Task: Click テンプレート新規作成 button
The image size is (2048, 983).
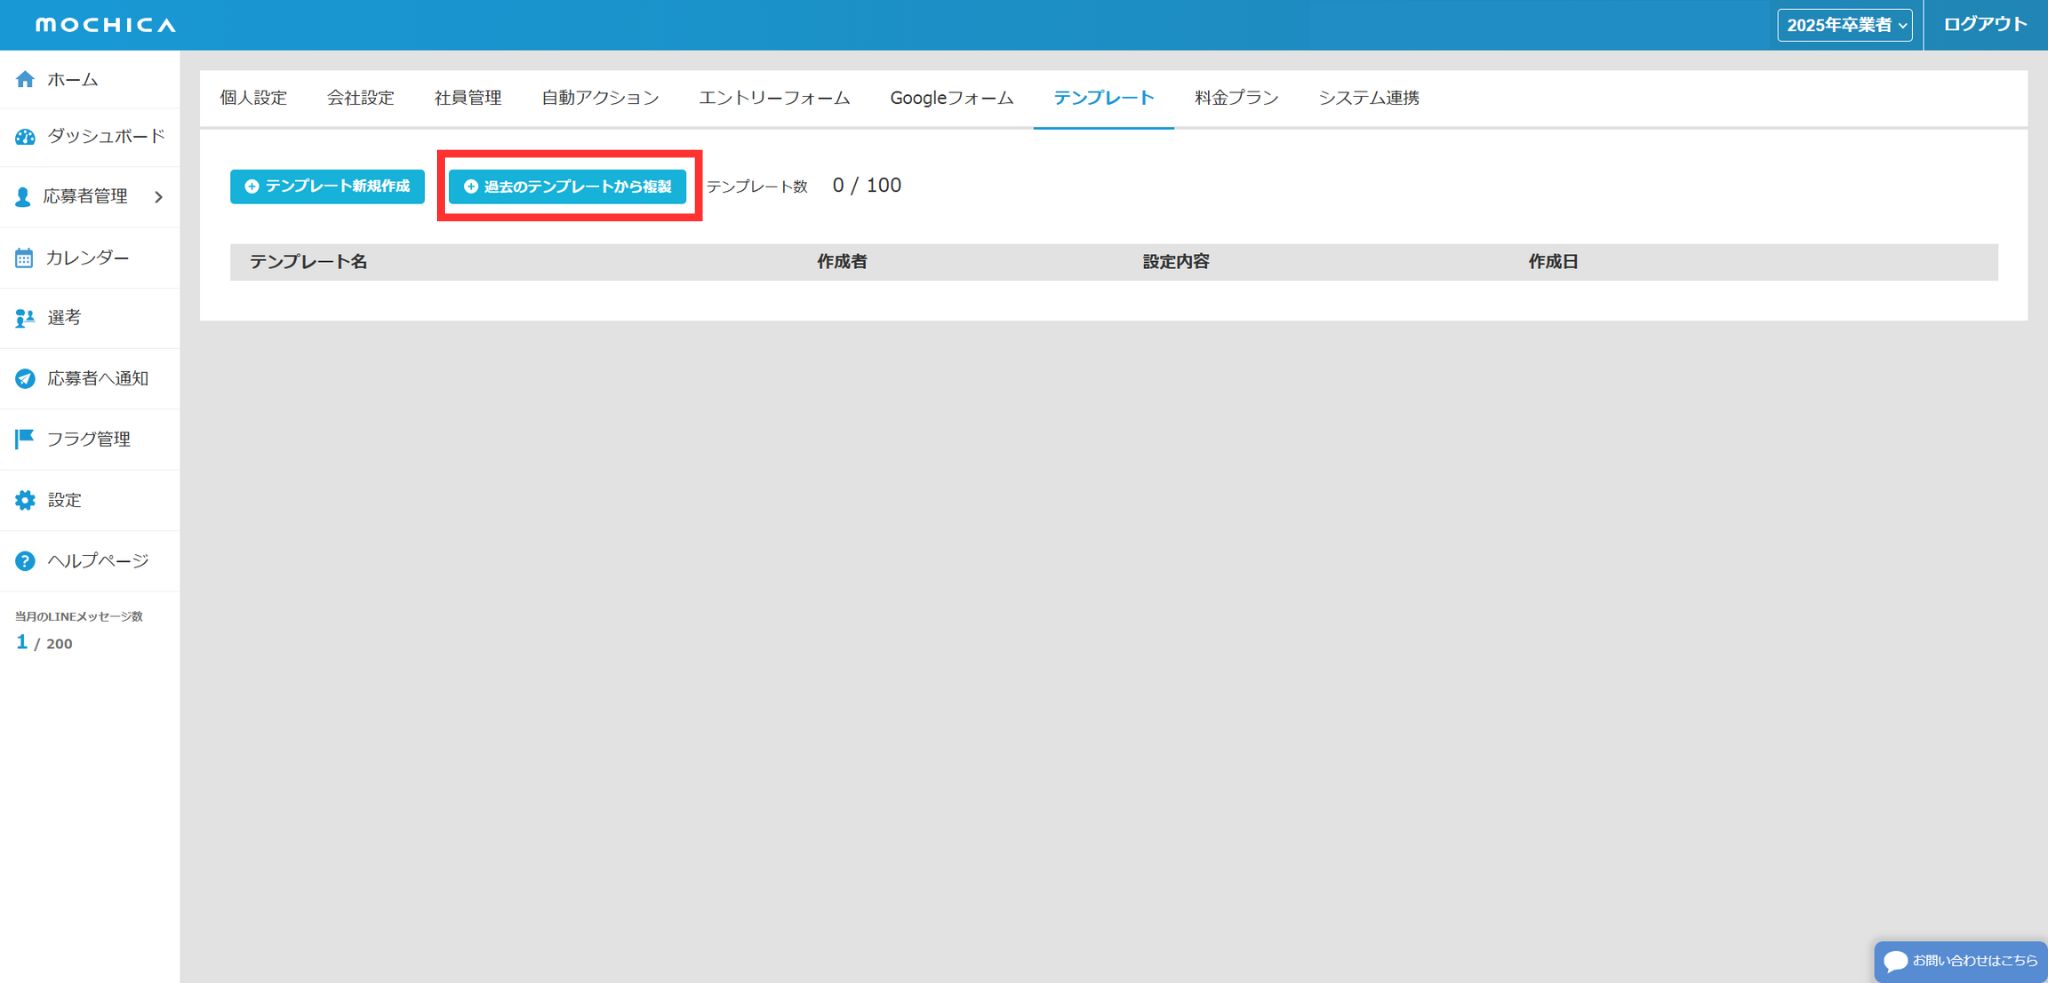Action: pyautogui.click(x=327, y=186)
